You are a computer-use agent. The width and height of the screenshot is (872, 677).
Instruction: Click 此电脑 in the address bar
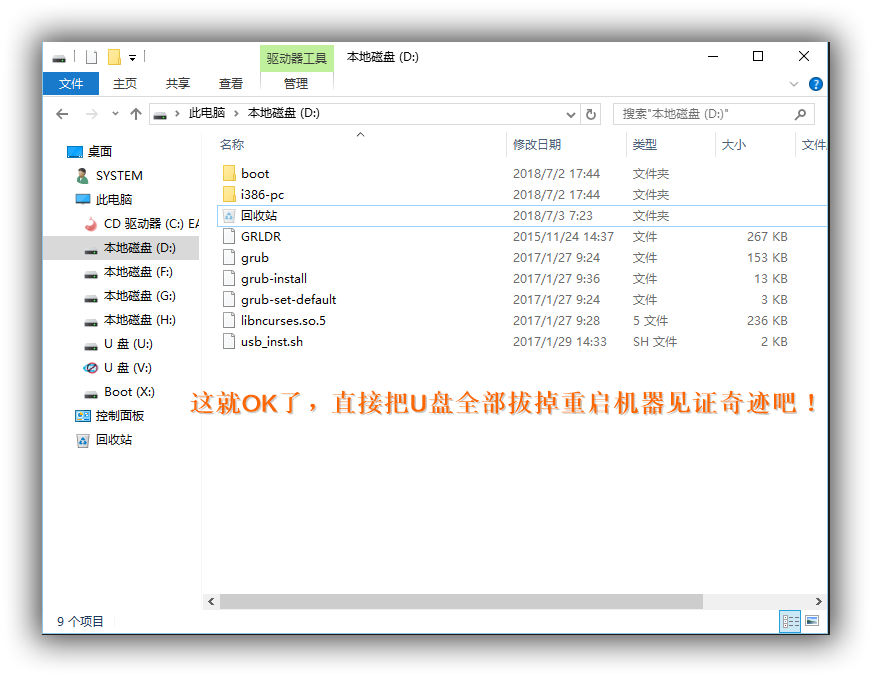(207, 113)
